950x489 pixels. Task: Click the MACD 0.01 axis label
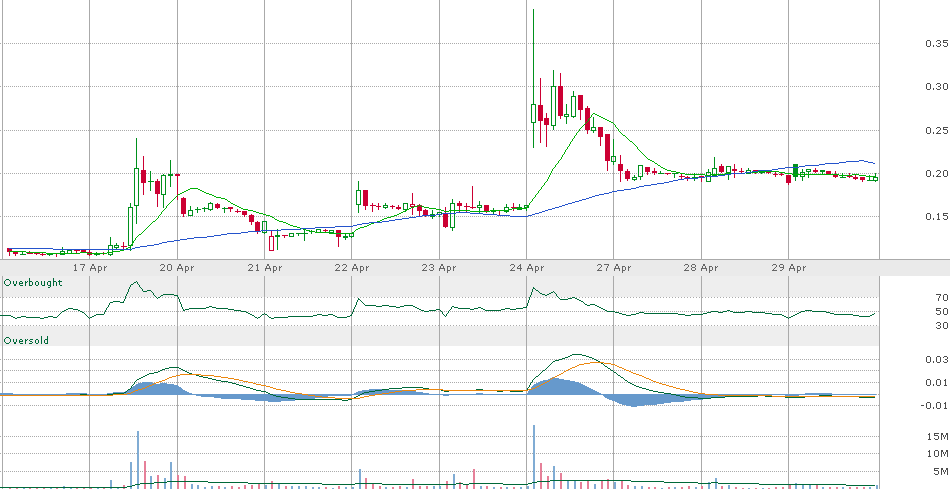tap(937, 382)
